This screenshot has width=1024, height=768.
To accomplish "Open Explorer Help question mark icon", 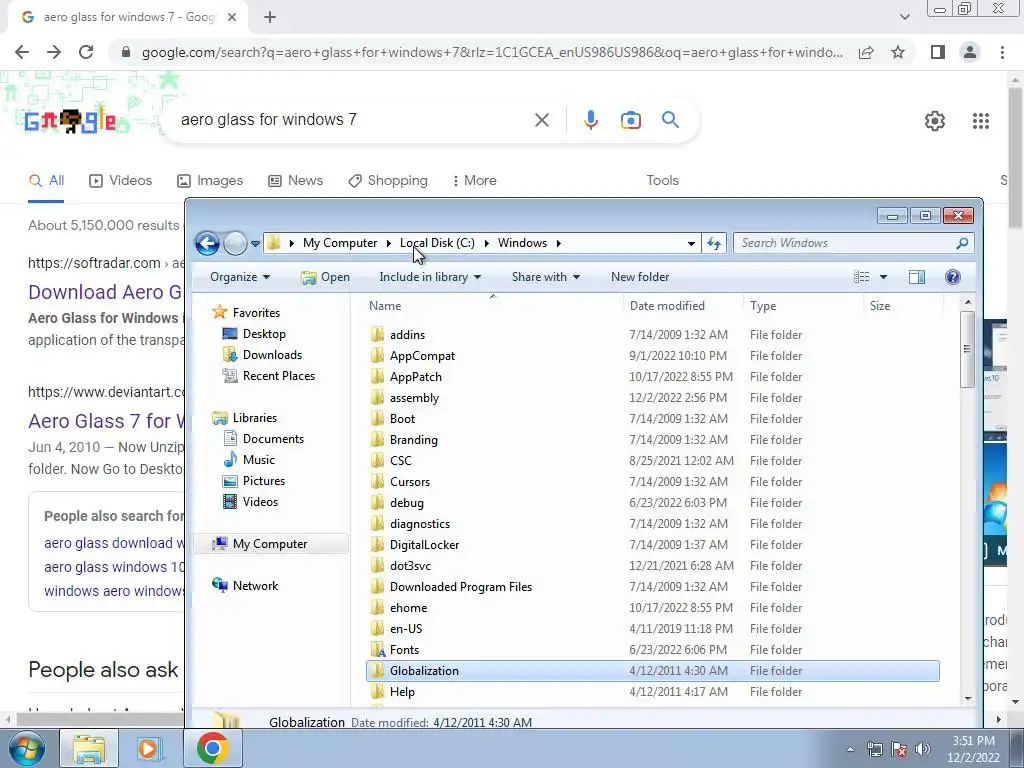I will click(x=953, y=277).
